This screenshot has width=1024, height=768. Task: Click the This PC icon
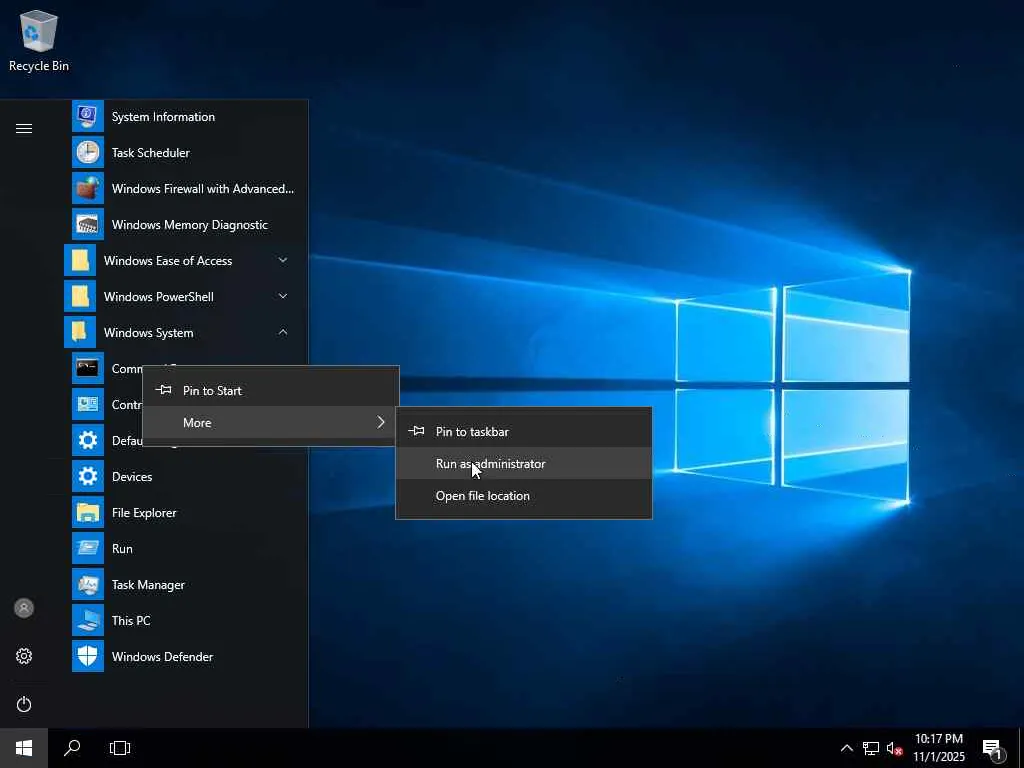(x=88, y=621)
